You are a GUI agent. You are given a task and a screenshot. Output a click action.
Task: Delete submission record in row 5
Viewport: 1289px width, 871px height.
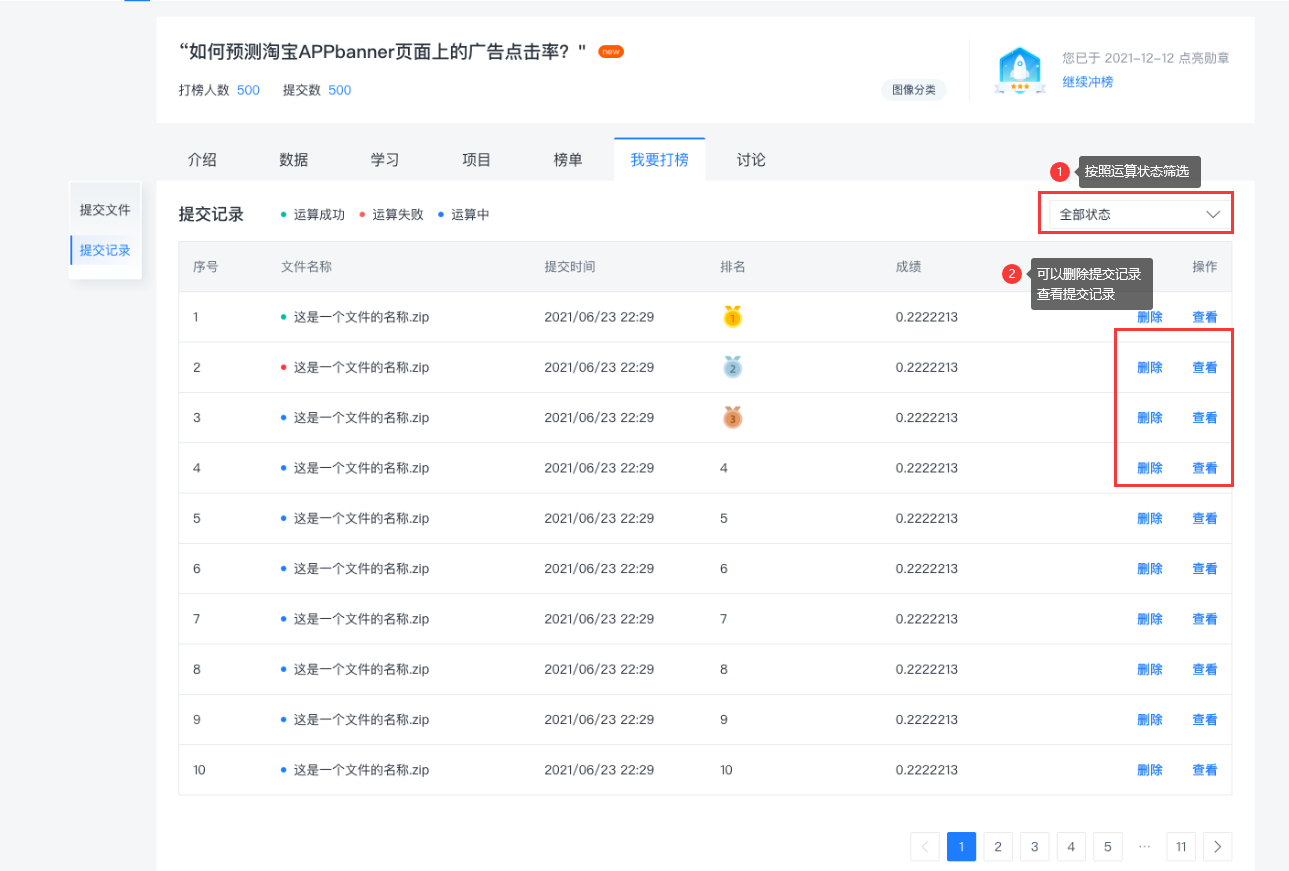pos(1150,518)
